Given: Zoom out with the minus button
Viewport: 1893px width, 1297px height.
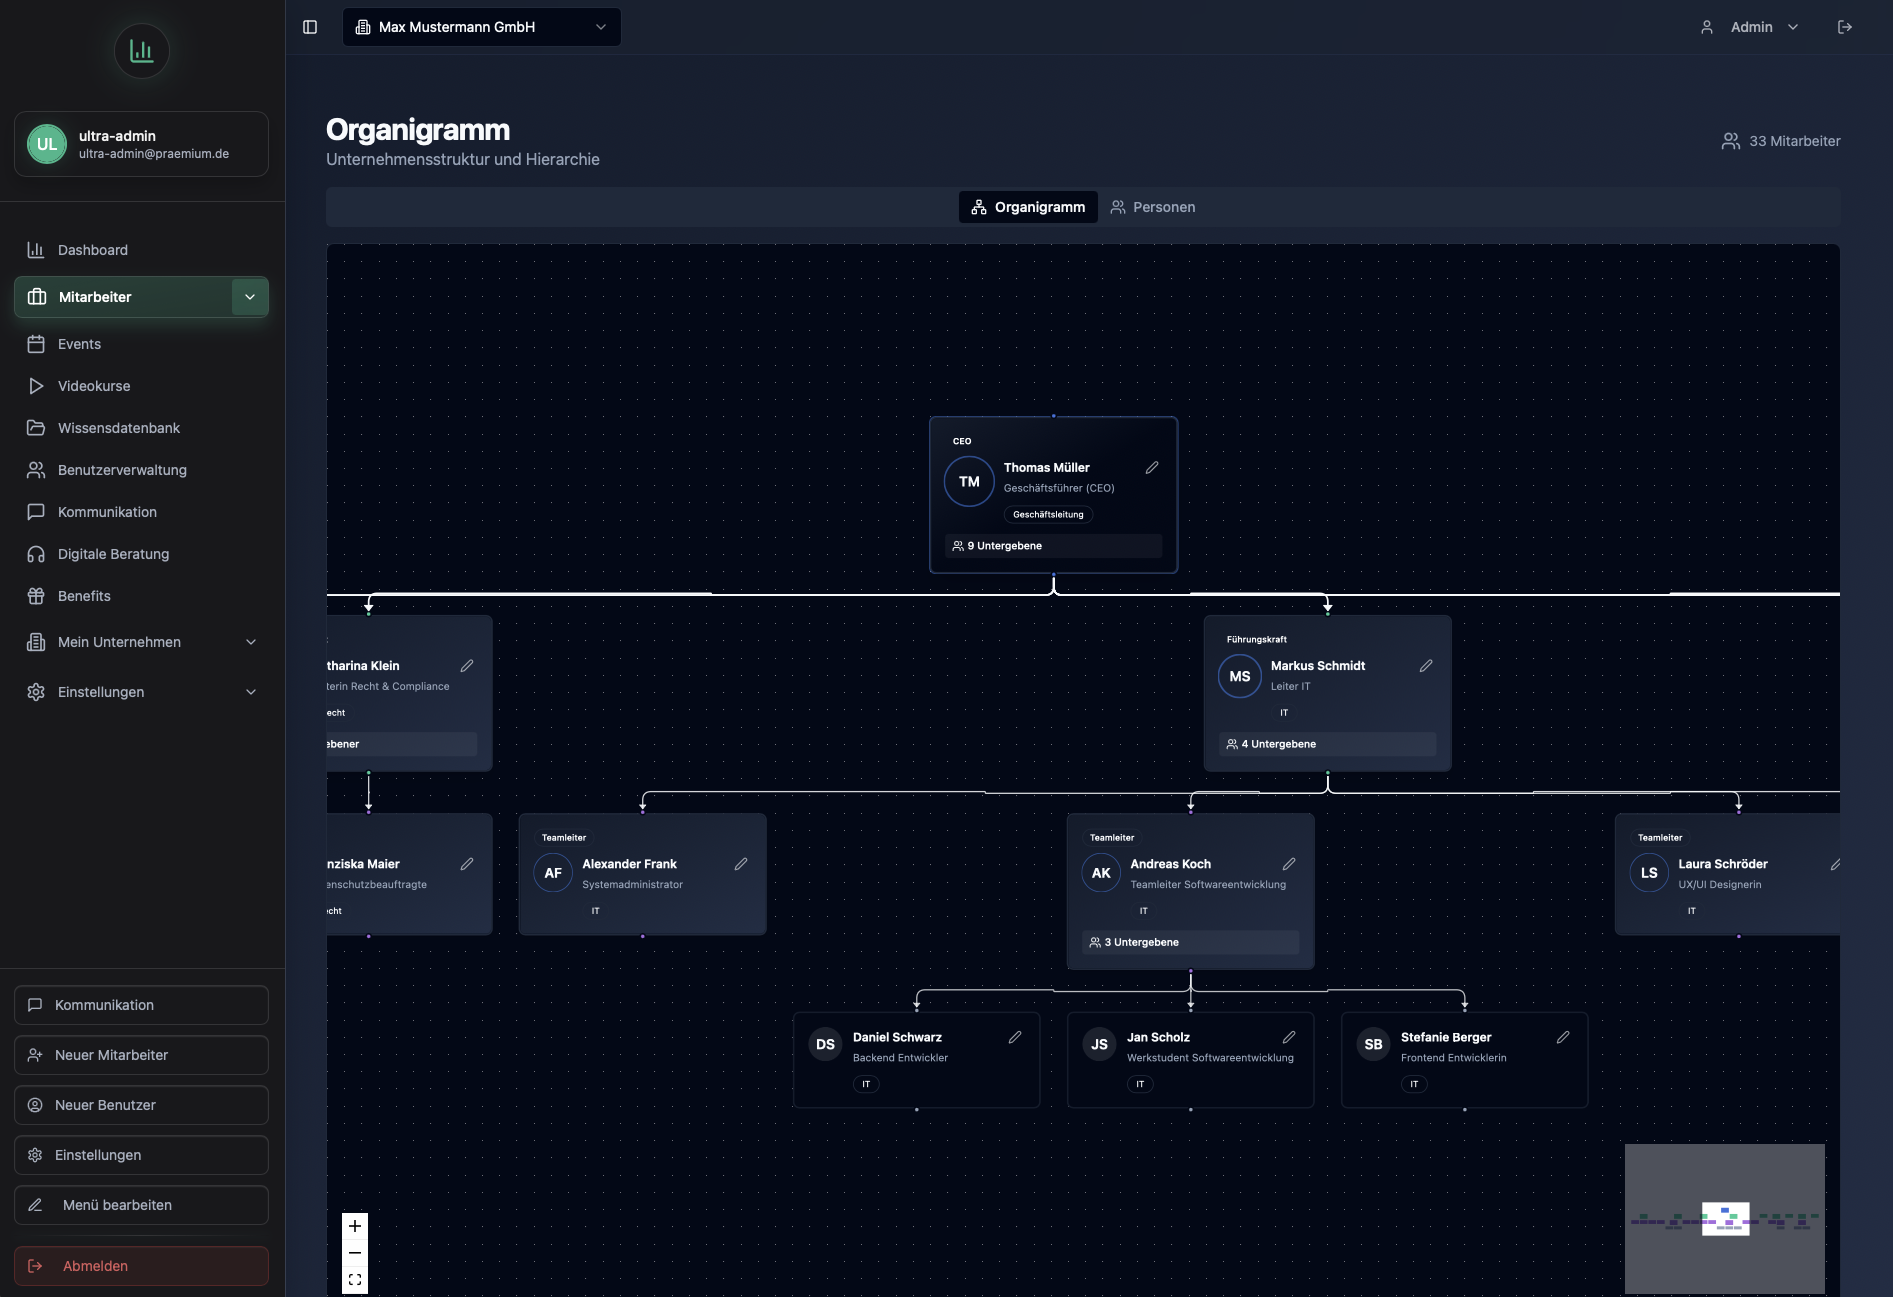Looking at the screenshot, I should 355,1253.
